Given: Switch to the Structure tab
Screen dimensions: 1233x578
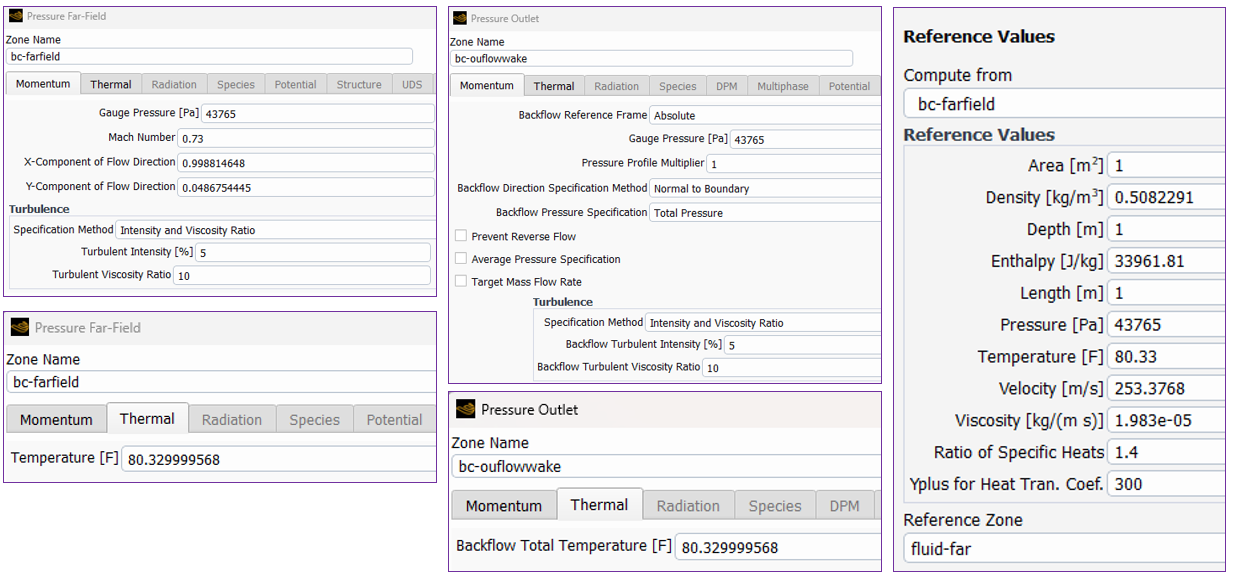Looking at the screenshot, I should coord(359,85).
